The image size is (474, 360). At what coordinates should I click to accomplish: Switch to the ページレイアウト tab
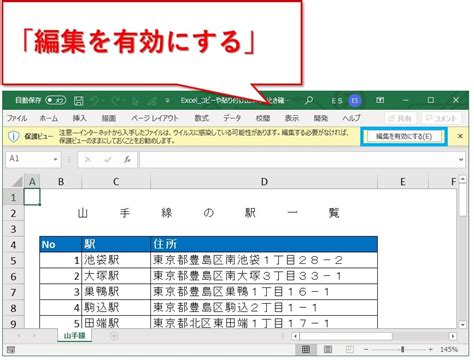point(155,118)
